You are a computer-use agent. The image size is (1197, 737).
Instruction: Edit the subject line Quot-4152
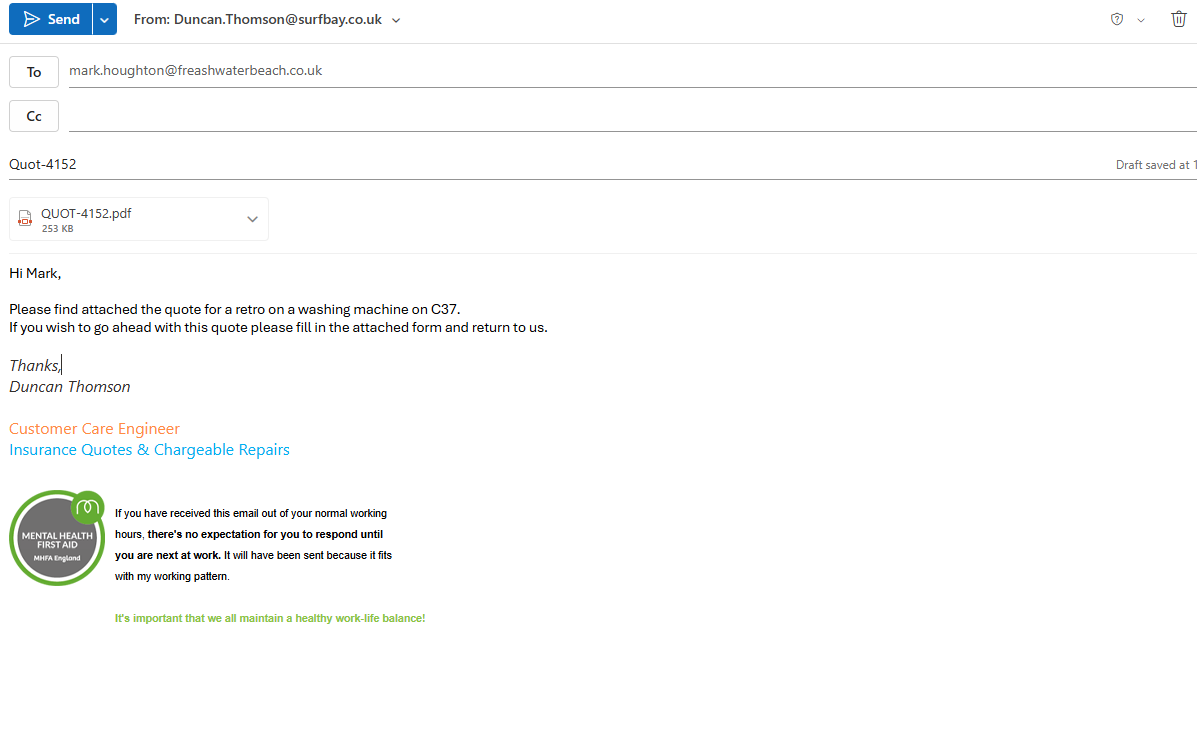(43, 164)
